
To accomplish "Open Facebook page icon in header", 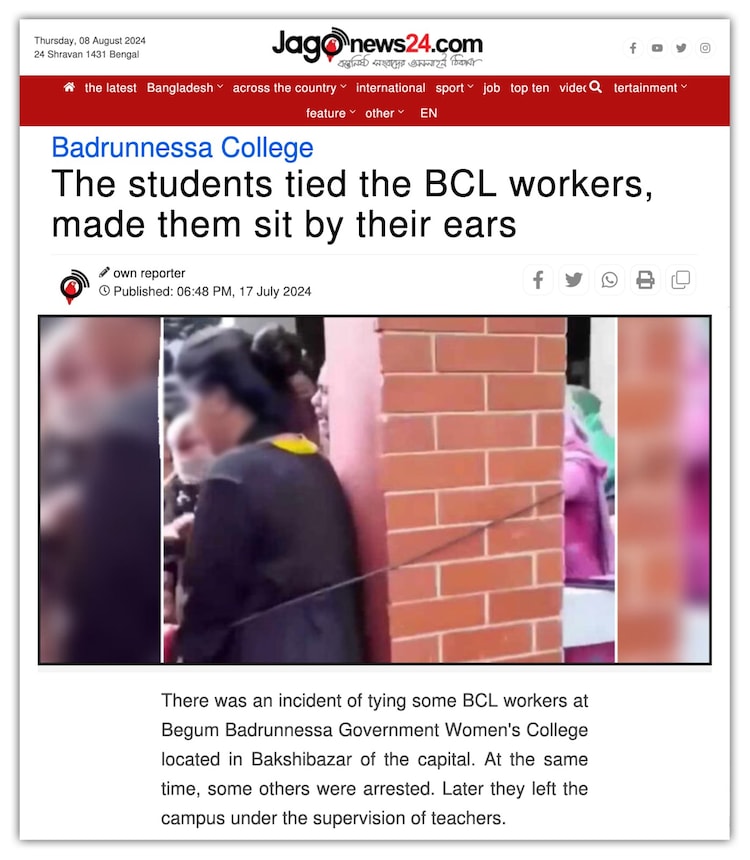I will [x=633, y=48].
